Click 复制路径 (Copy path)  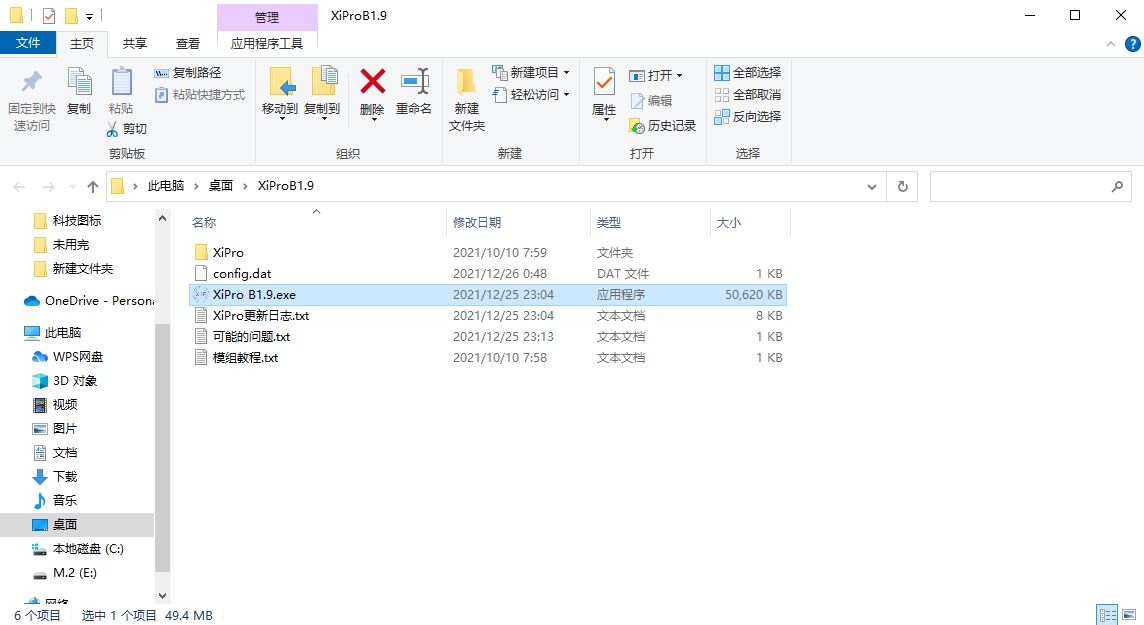pyautogui.click(x=188, y=73)
